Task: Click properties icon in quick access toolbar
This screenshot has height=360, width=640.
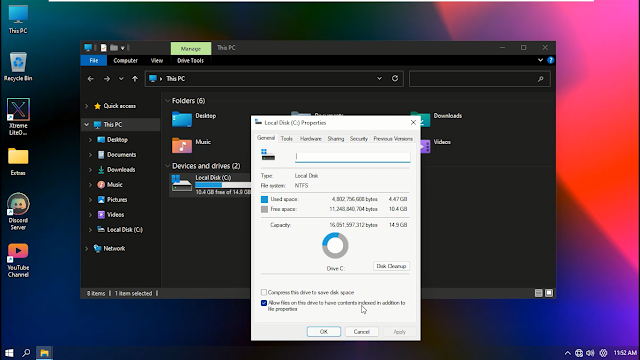Action: point(104,48)
